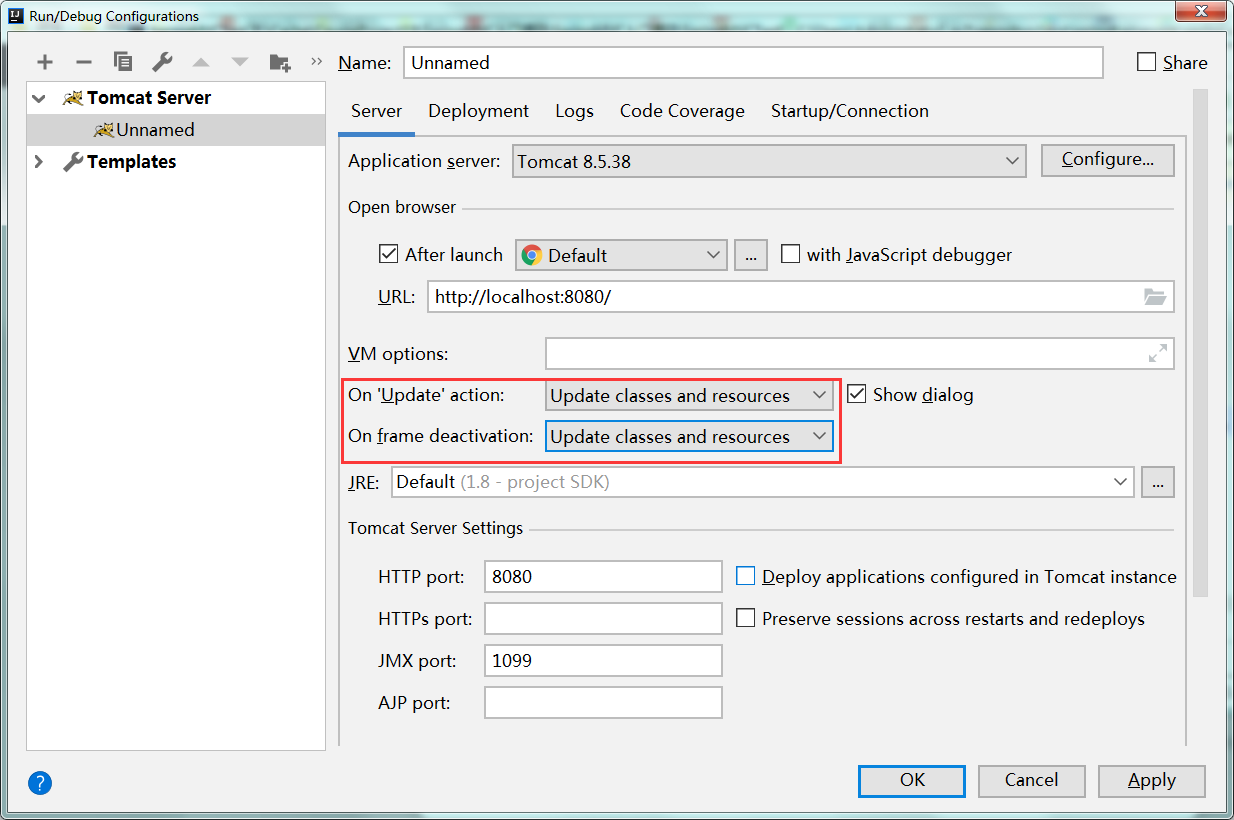Image resolution: width=1234 pixels, height=820 pixels.
Task: Click the Move Down arrow icon
Action: point(240,62)
